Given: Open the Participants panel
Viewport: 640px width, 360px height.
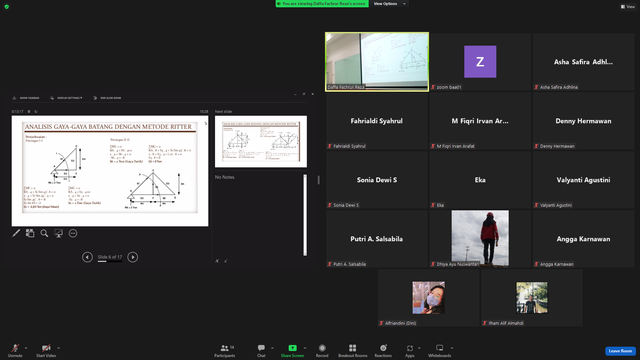Looking at the screenshot, I should pyautogui.click(x=224, y=350).
